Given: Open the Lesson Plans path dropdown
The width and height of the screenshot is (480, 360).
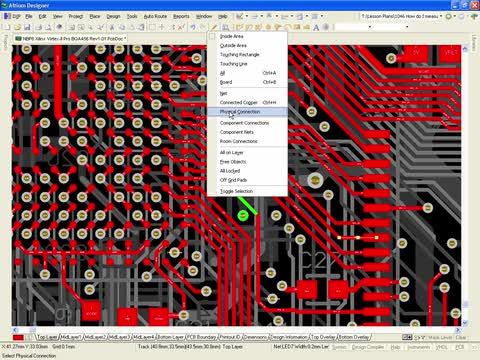Looking at the screenshot, I should click(x=441, y=16).
